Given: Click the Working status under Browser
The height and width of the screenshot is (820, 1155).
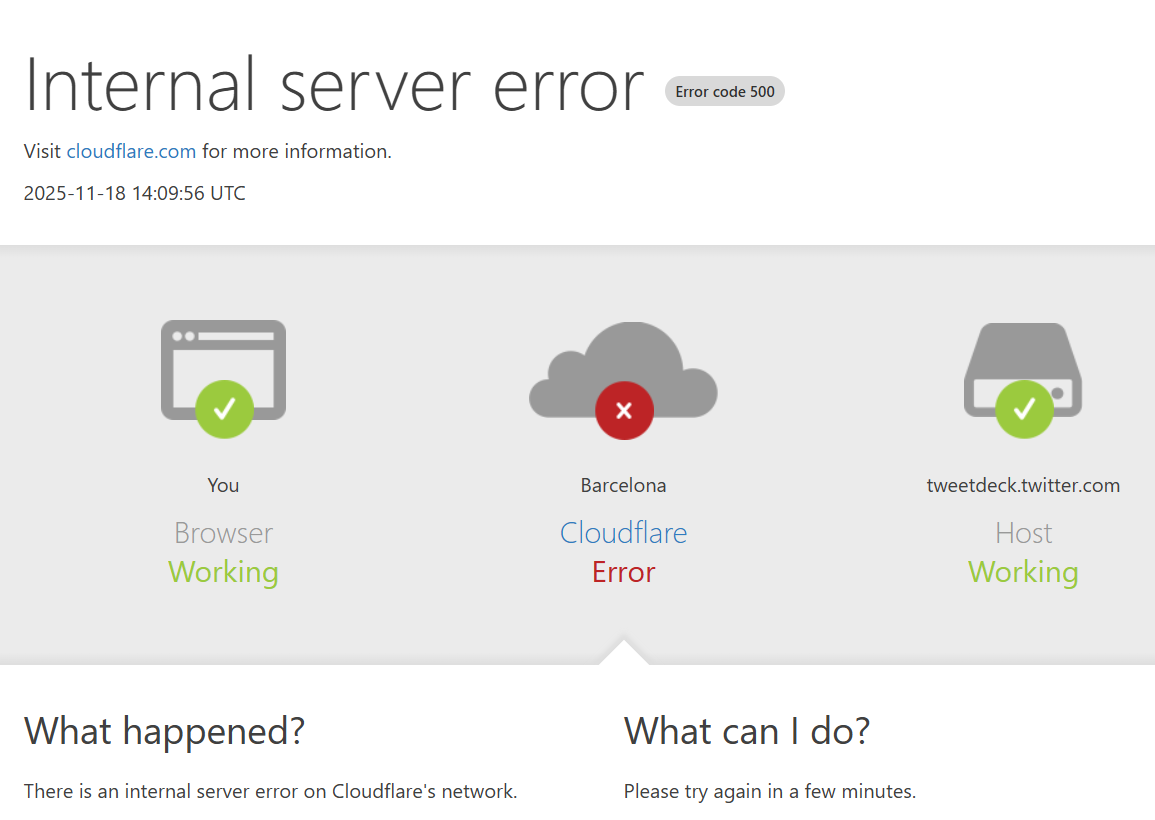Looking at the screenshot, I should pos(223,572).
